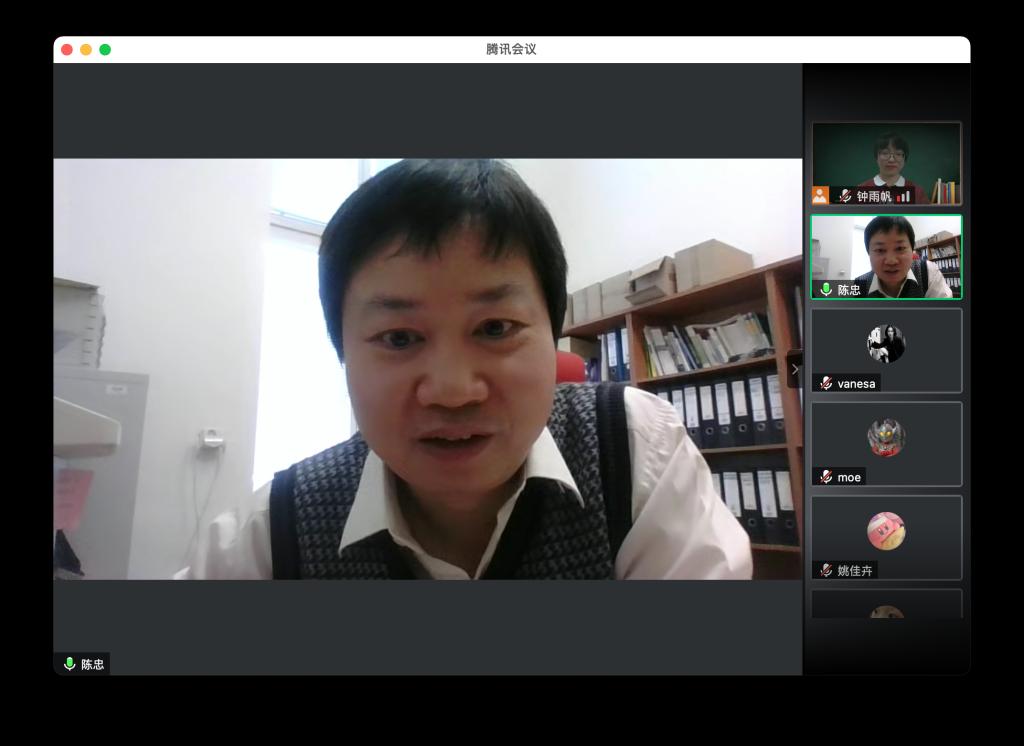This screenshot has width=1024, height=746.
Task: Select vanesa's round profile avatar
Action: [885, 344]
